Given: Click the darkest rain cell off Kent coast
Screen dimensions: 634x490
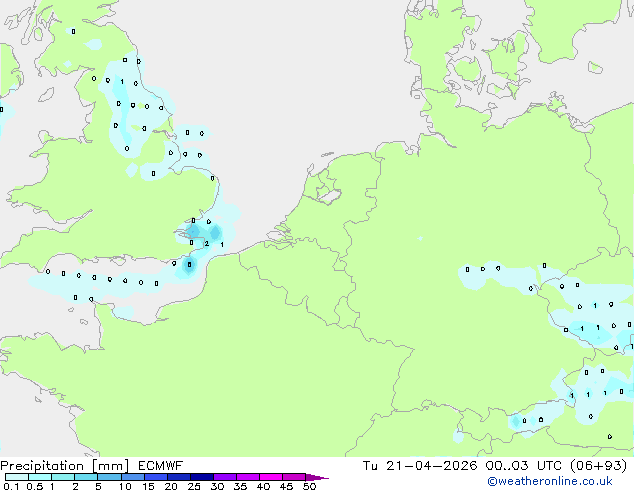Looking at the screenshot, I should pos(188,266).
